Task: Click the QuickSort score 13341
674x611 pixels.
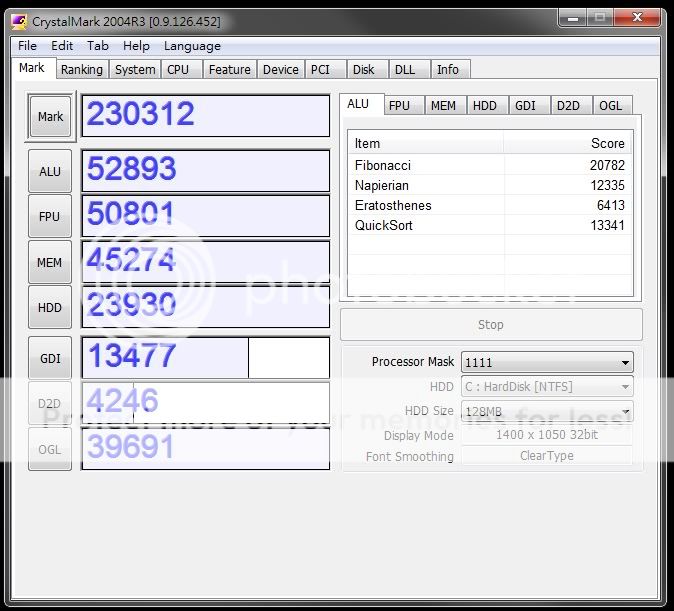Action: click(607, 225)
